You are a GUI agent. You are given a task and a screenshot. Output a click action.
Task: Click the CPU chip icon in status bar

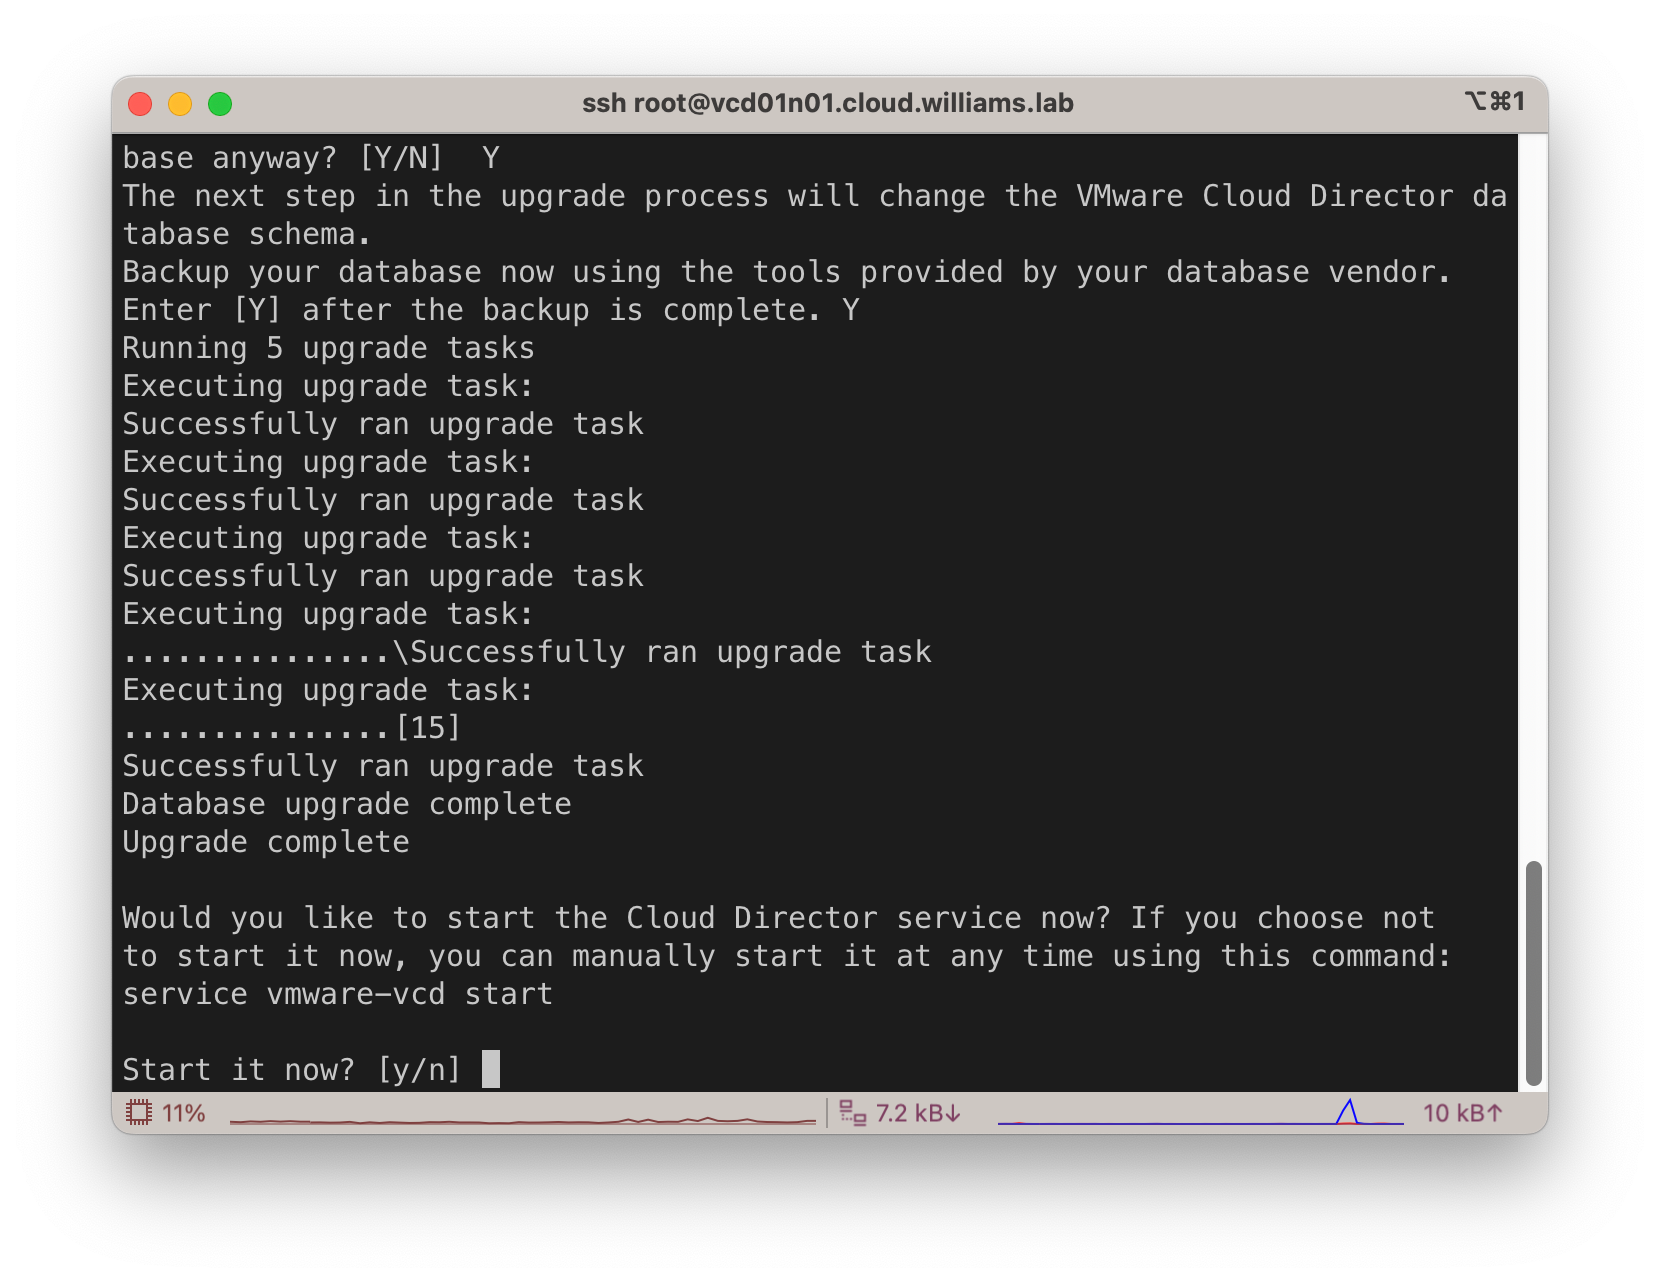[139, 1113]
